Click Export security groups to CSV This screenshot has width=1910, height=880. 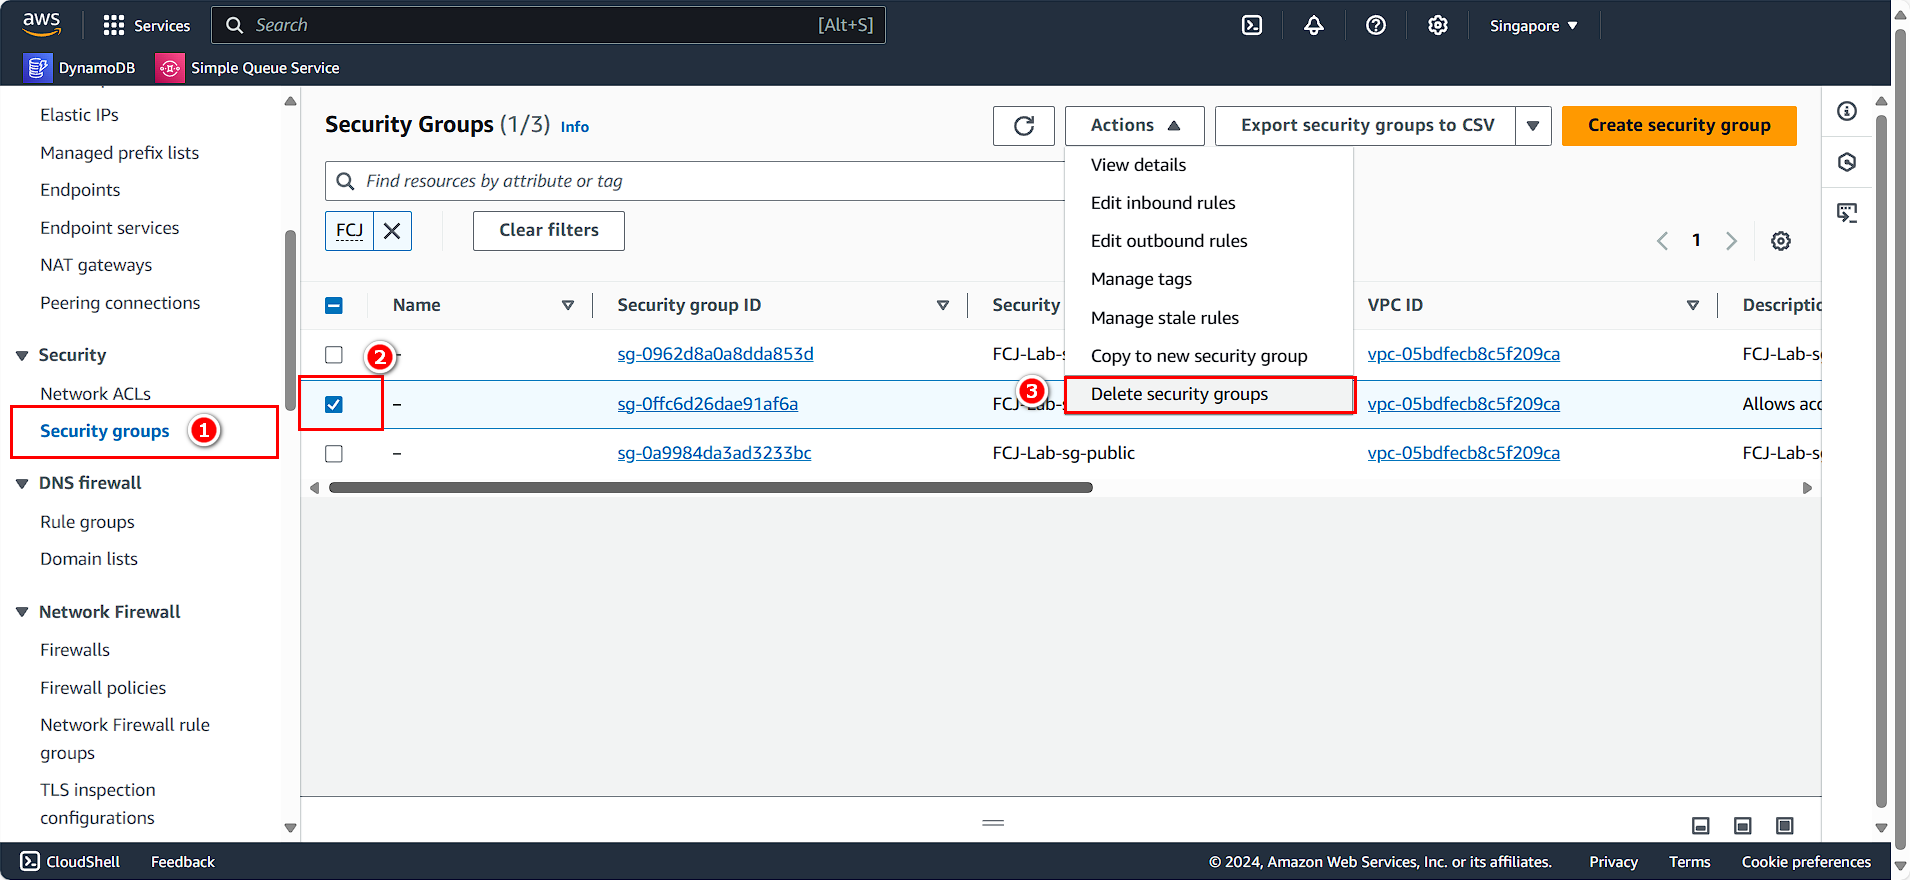(x=1366, y=126)
